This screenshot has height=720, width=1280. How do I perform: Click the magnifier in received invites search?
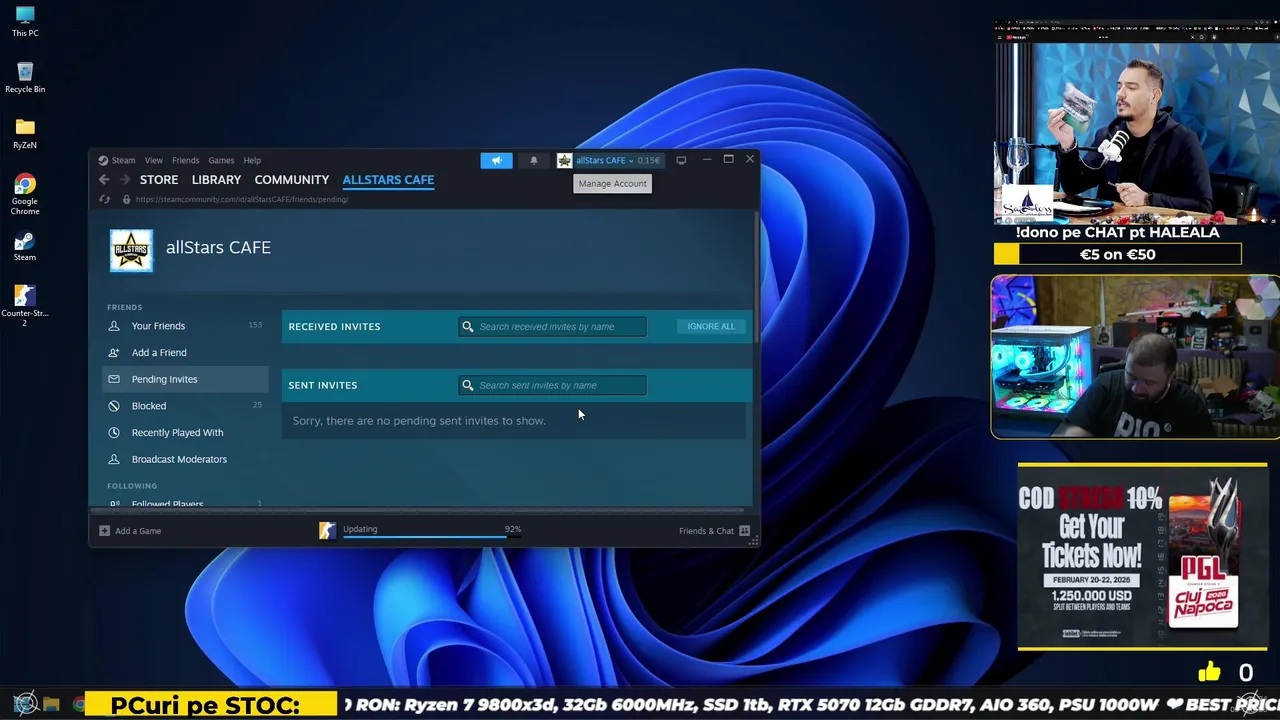click(467, 326)
